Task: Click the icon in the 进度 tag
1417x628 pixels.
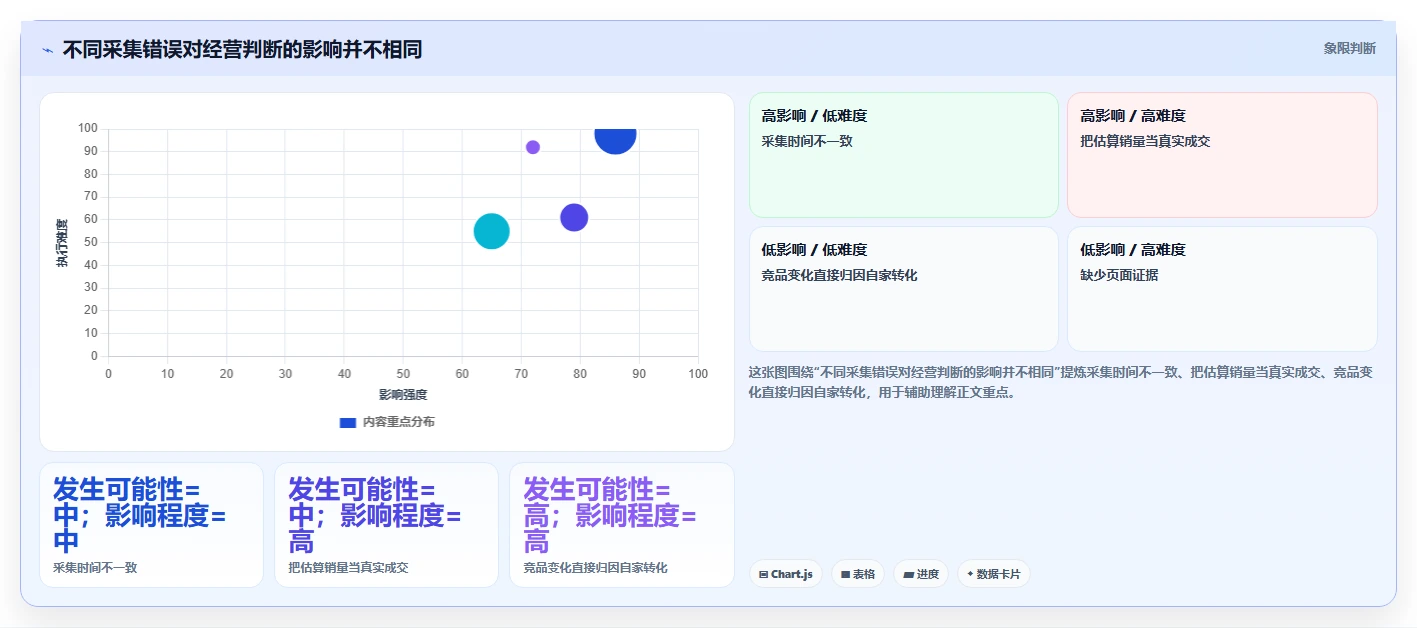Action: [908, 575]
